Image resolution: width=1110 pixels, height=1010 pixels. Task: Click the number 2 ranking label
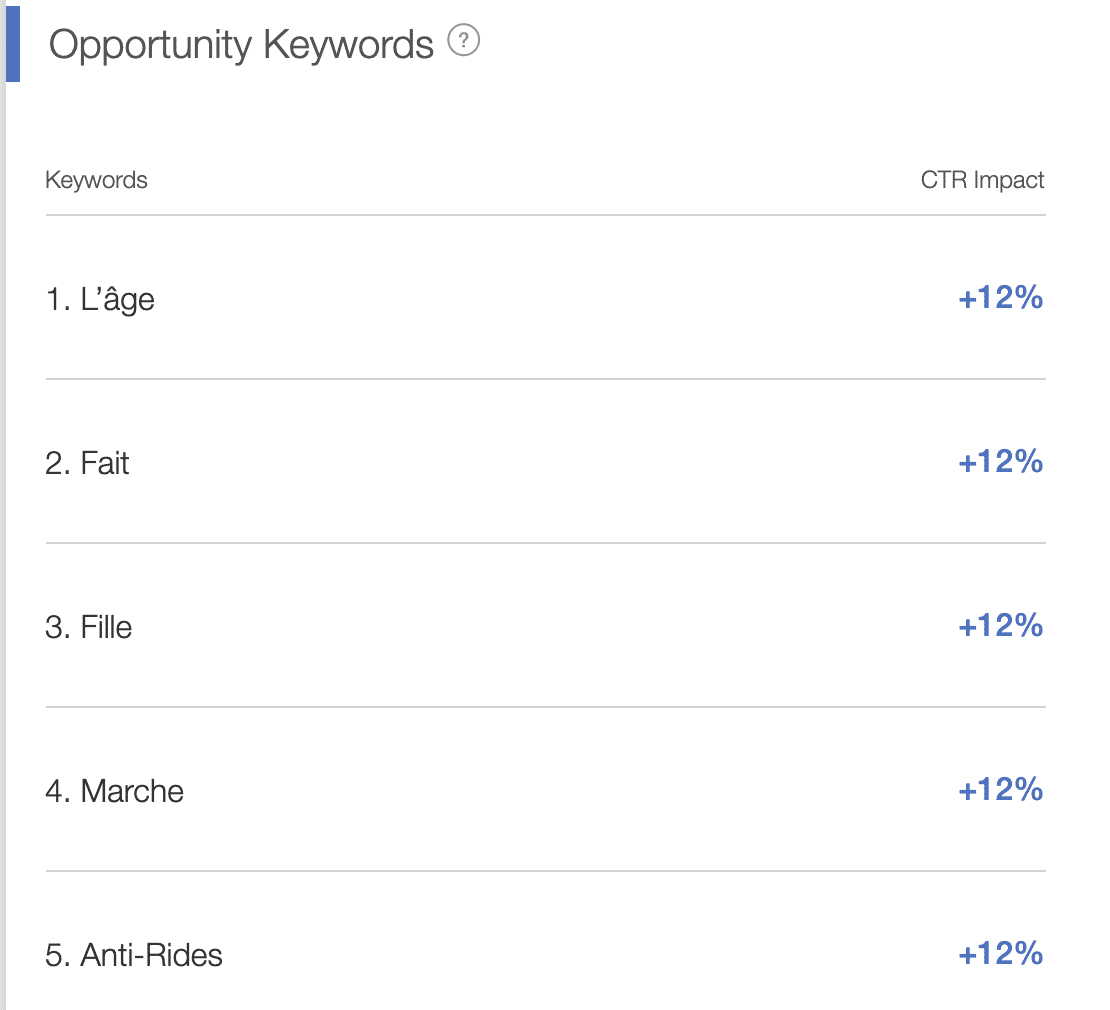point(58,463)
